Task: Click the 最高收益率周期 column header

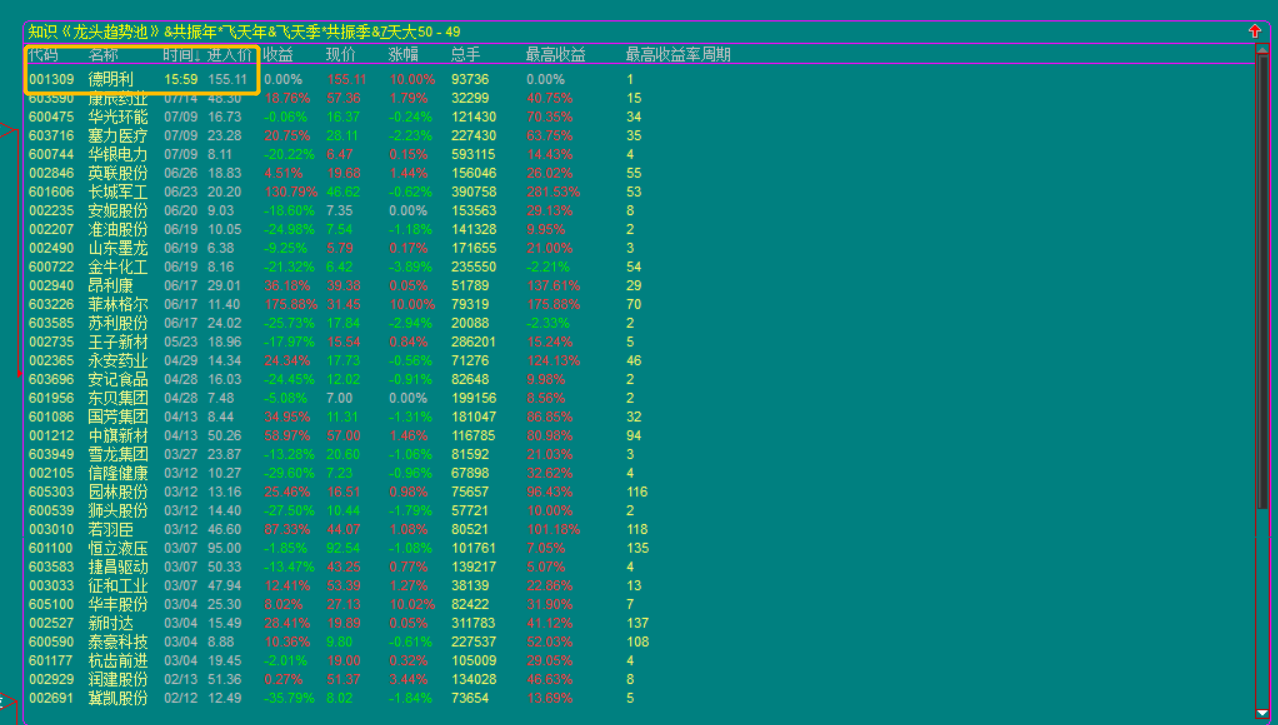Action: (678, 54)
